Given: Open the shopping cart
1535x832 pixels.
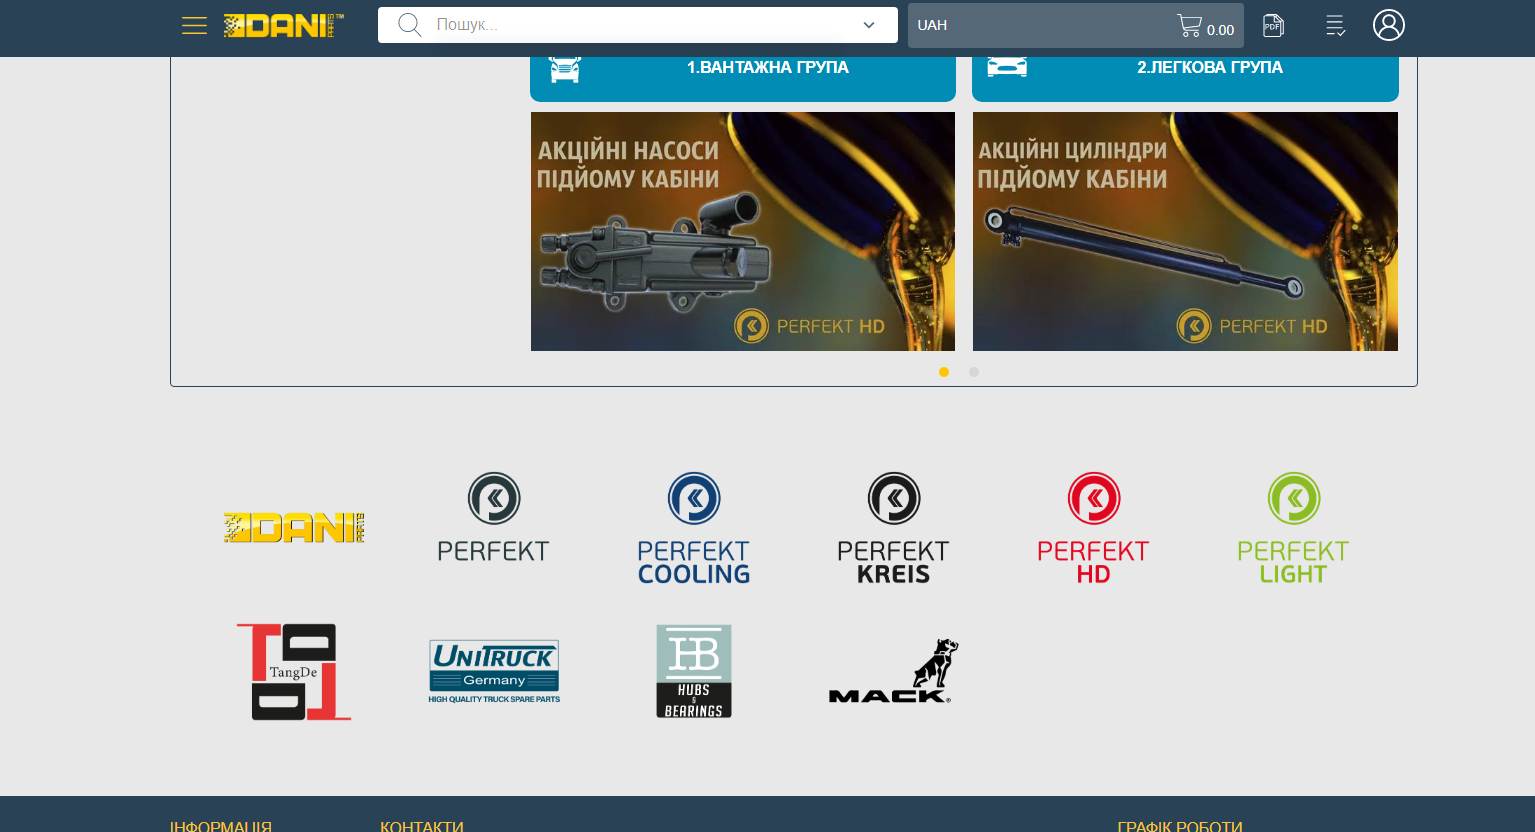Looking at the screenshot, I should click(1189, 26).
